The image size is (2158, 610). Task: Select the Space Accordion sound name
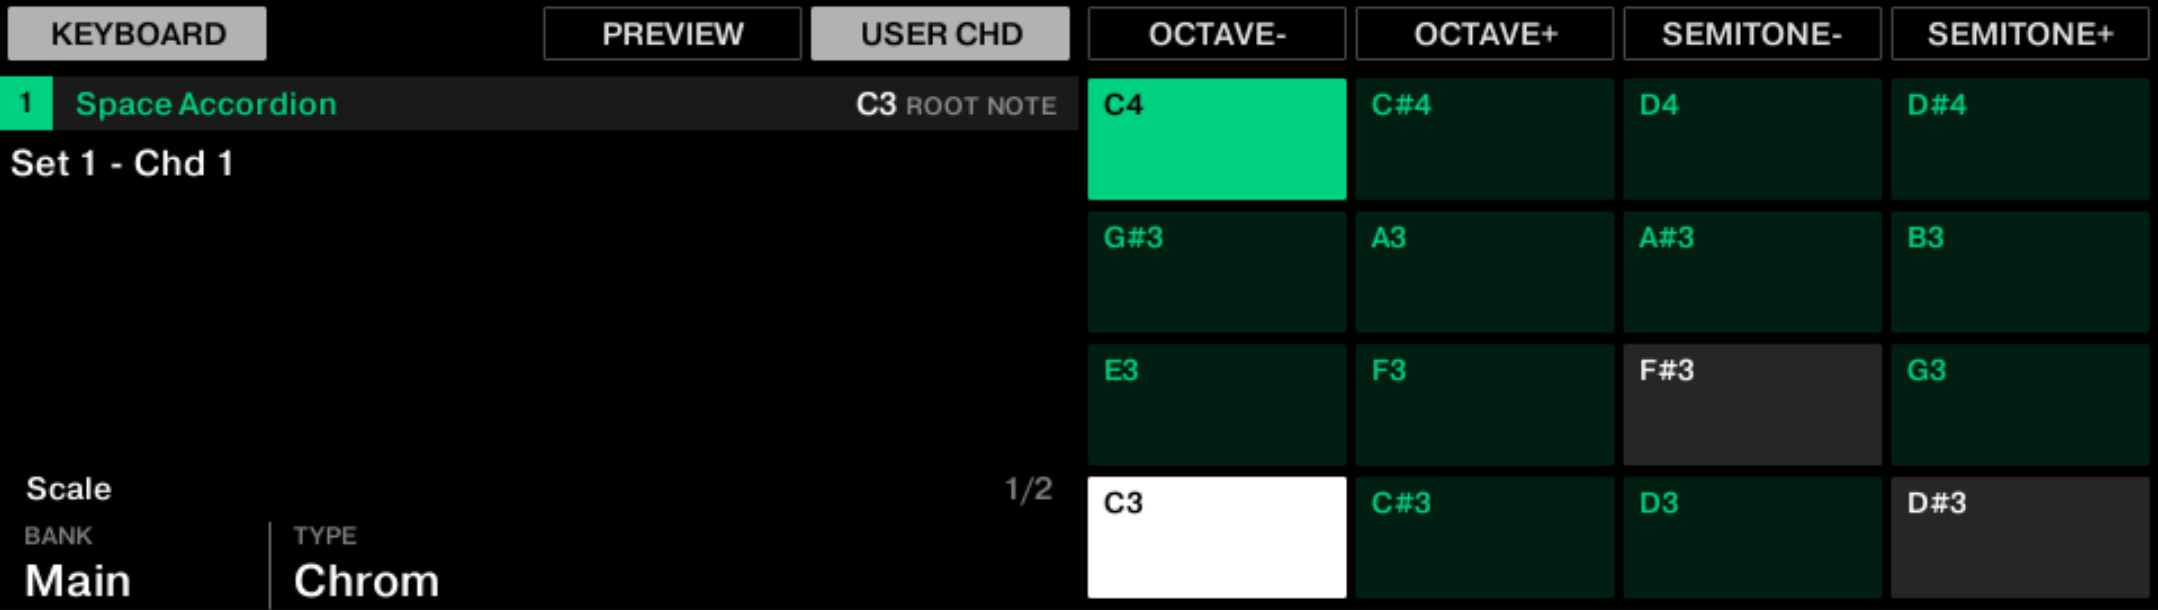click(206, 104)
